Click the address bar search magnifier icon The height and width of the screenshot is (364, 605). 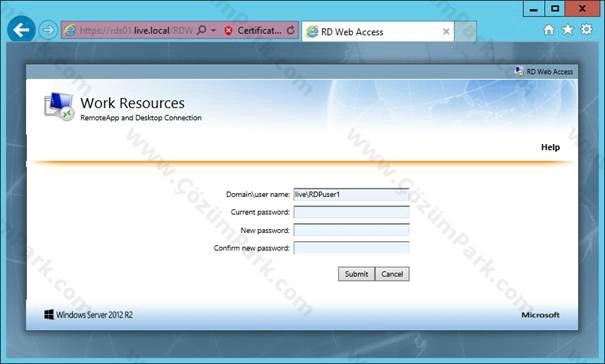[201, 30]
